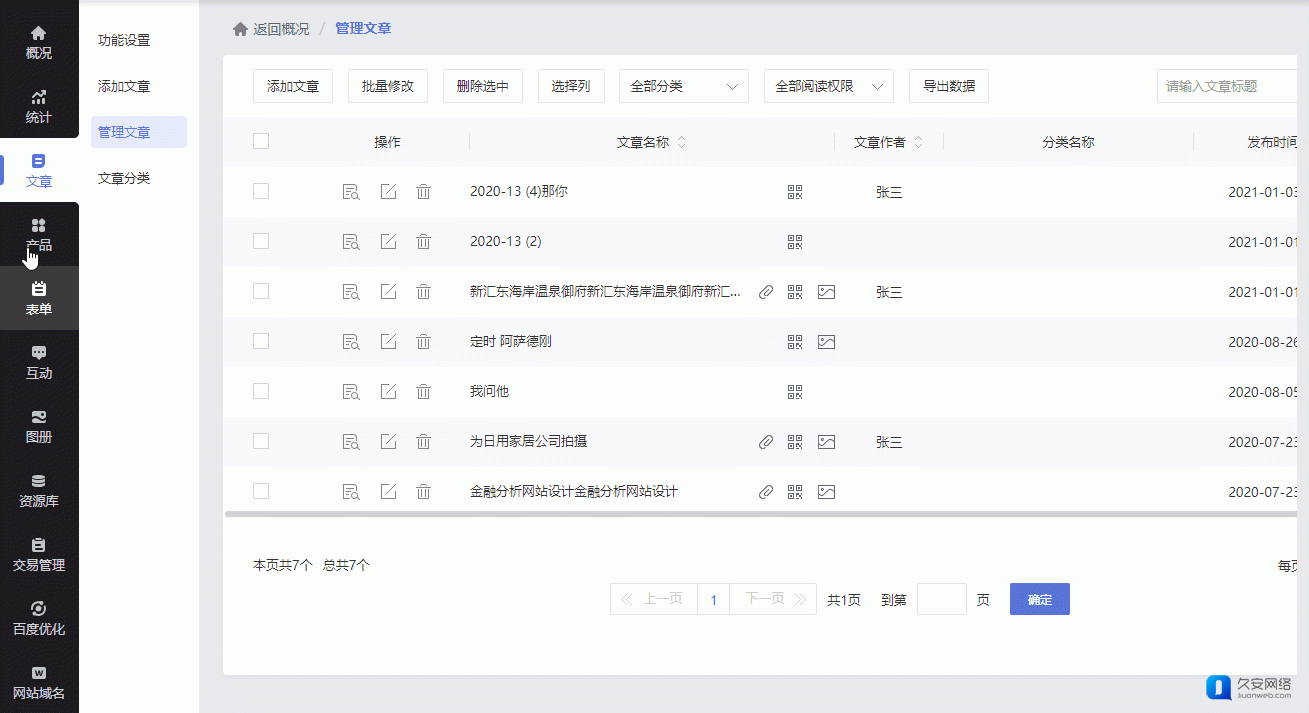The image size is (1309, 713).
Task: Select 功能设置 in the submenu
Action: tap(124, 41)
